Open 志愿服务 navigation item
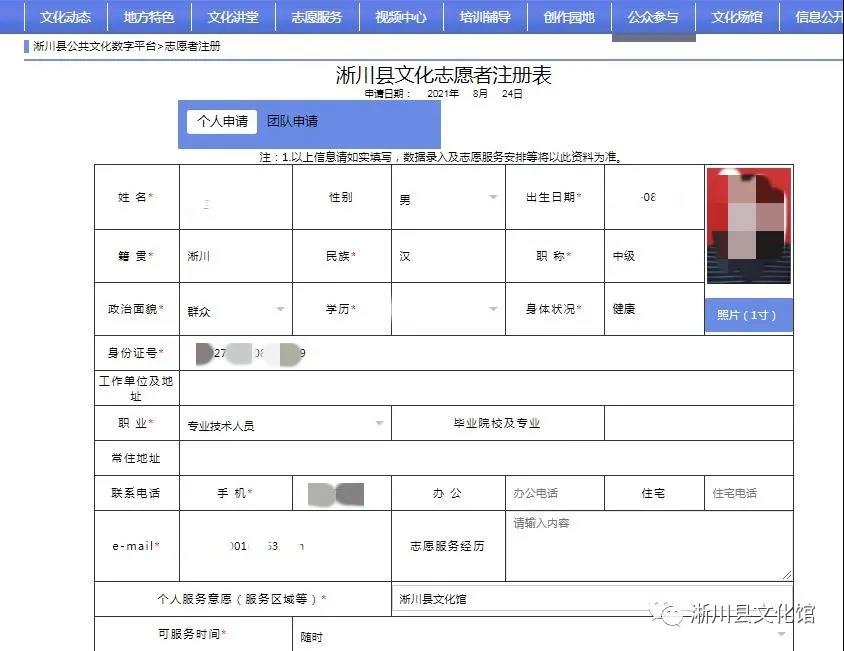Screen dimensions: 844x651 [317, 17]
